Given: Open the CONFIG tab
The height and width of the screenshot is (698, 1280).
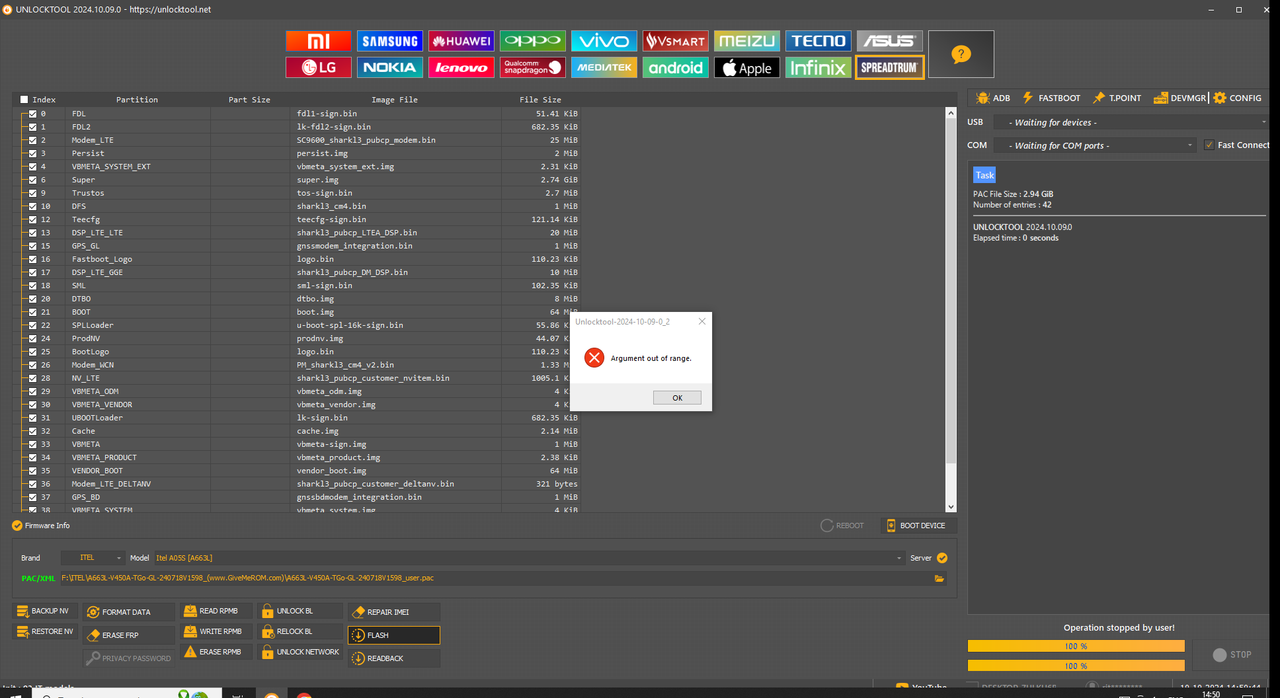Looking at the screenshot, I should coord(1238,98).
